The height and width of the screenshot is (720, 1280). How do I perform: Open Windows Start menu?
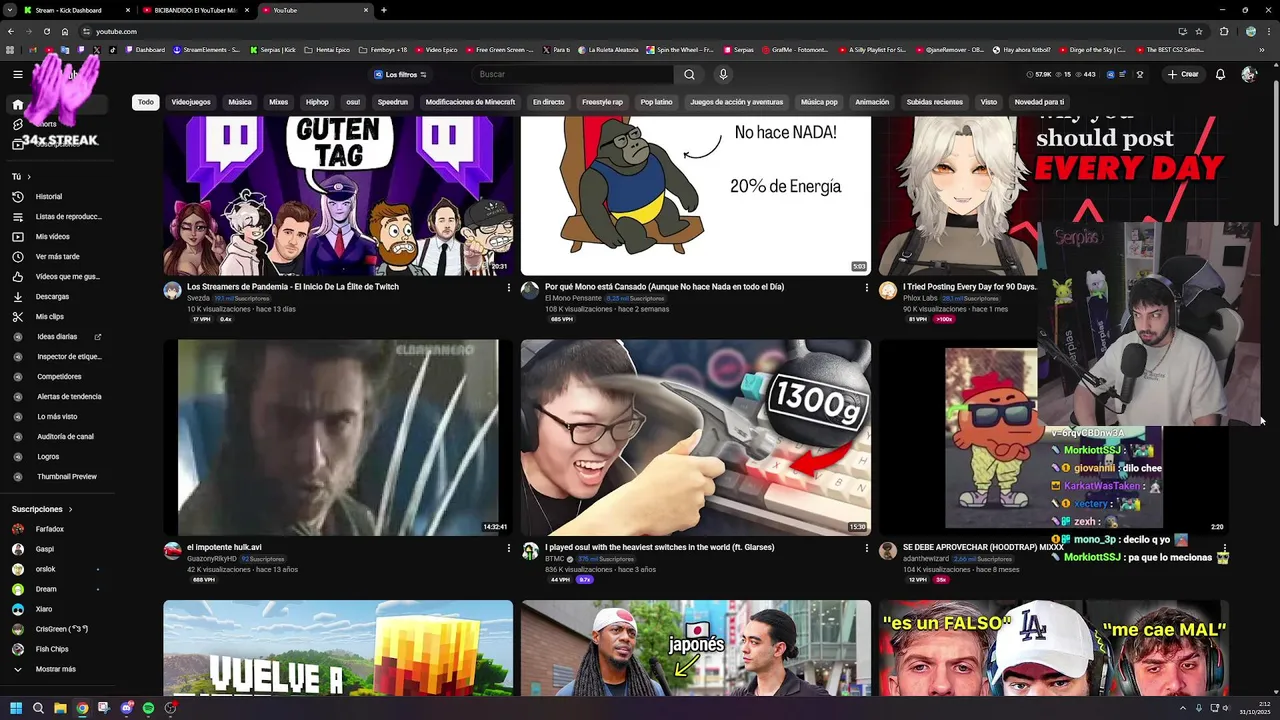[x=16, y=708]
